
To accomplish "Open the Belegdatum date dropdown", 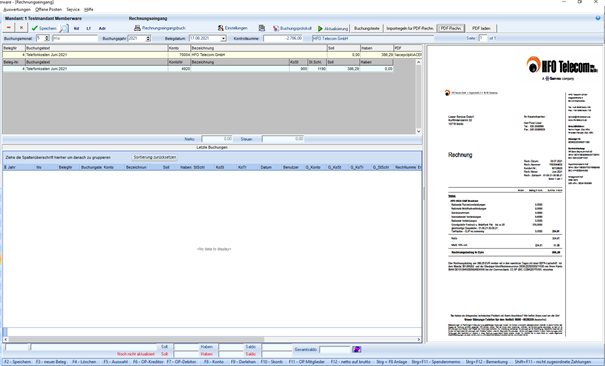I will click(223, 39).
